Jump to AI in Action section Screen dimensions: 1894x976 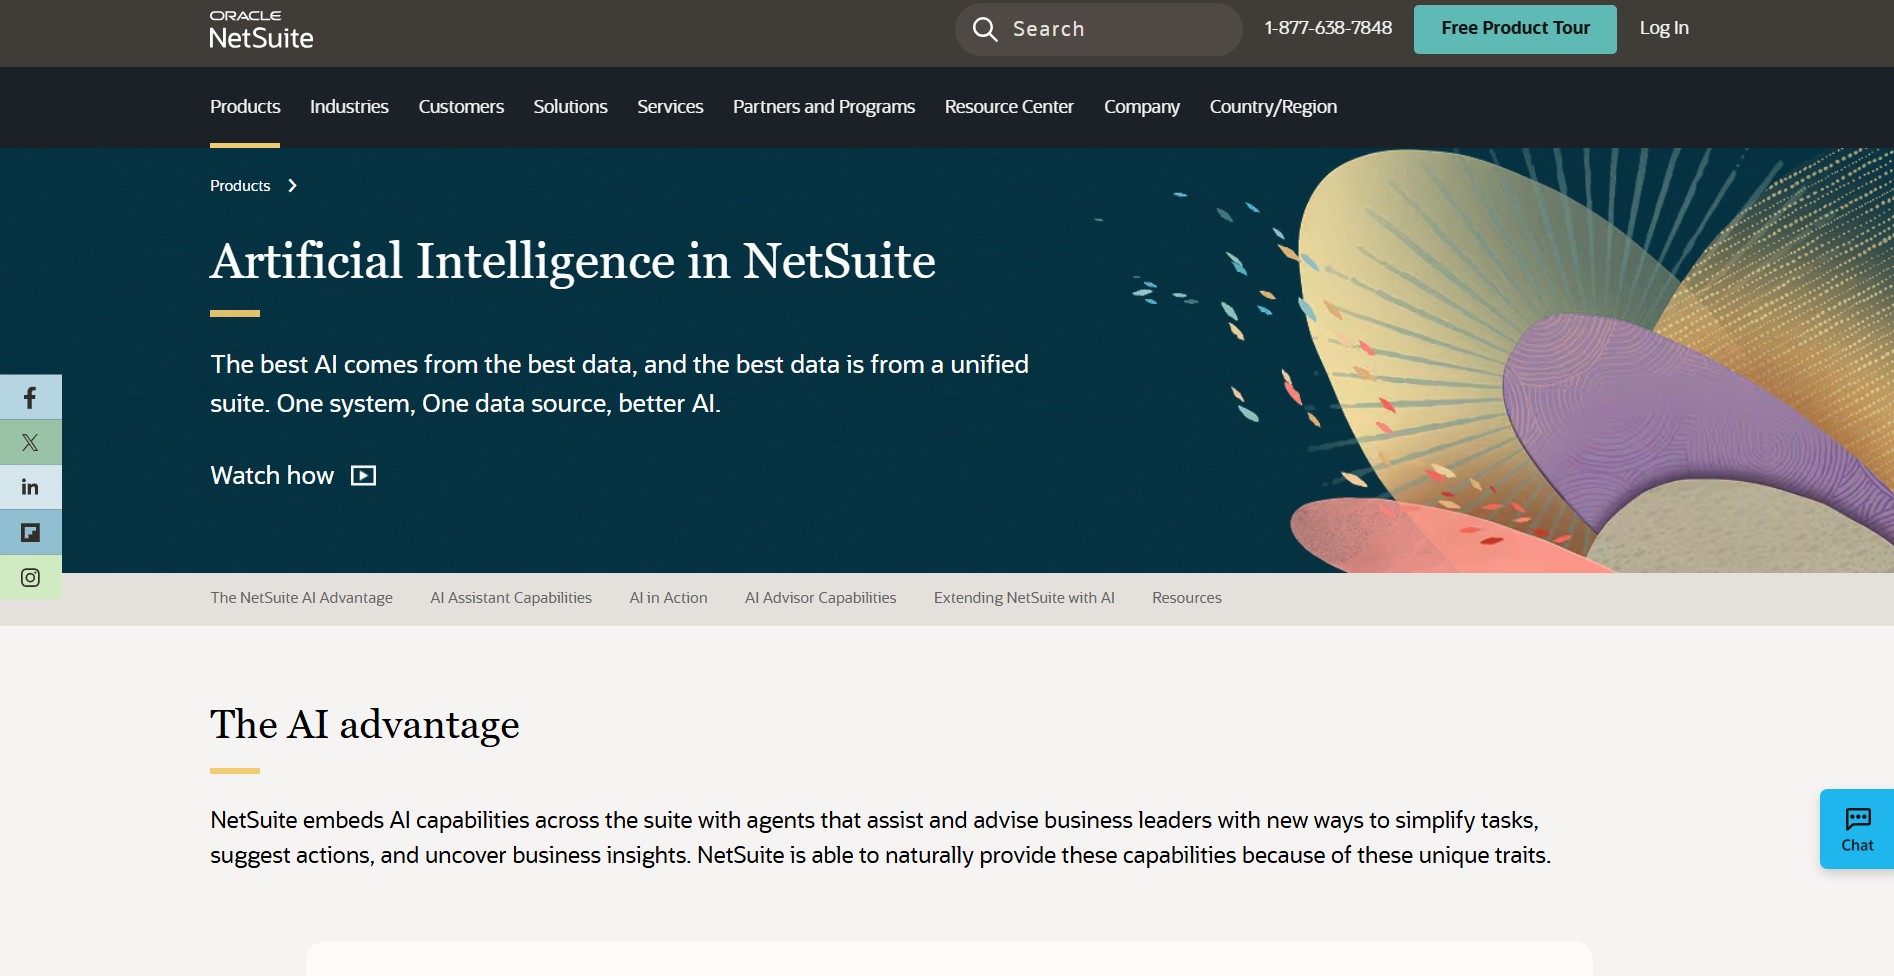tap(668, 598)
